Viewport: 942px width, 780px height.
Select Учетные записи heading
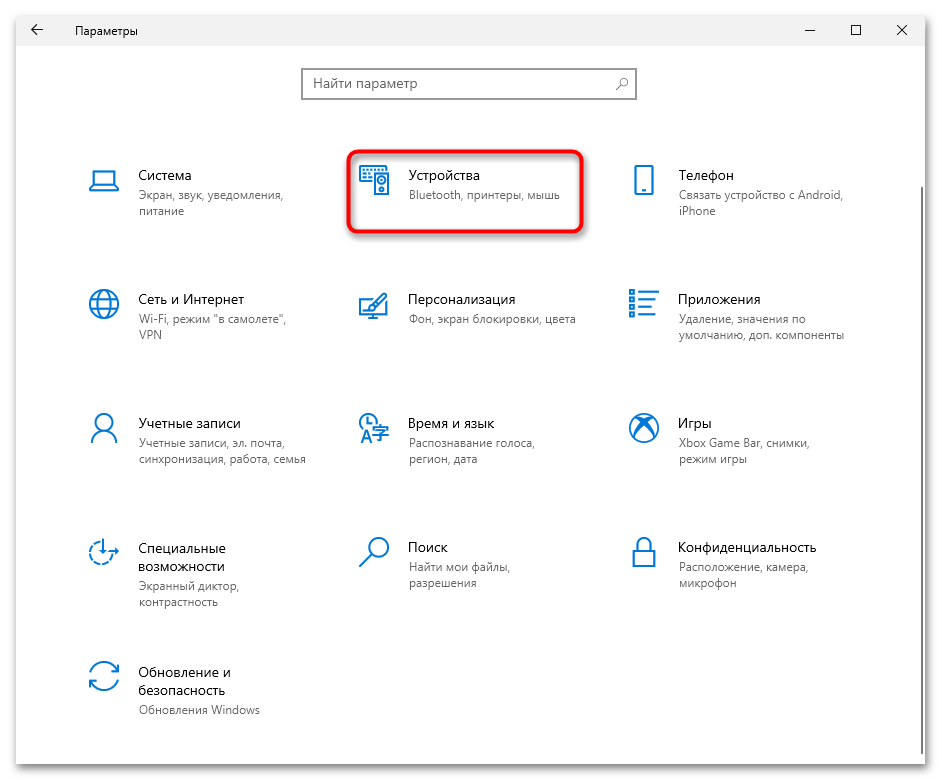click(x=189, y=424)
